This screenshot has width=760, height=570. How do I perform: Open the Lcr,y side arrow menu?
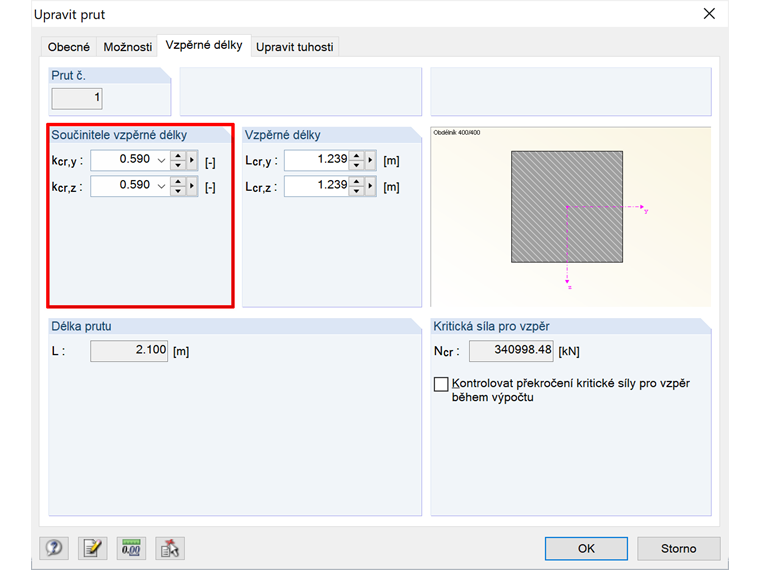point(371,160)
